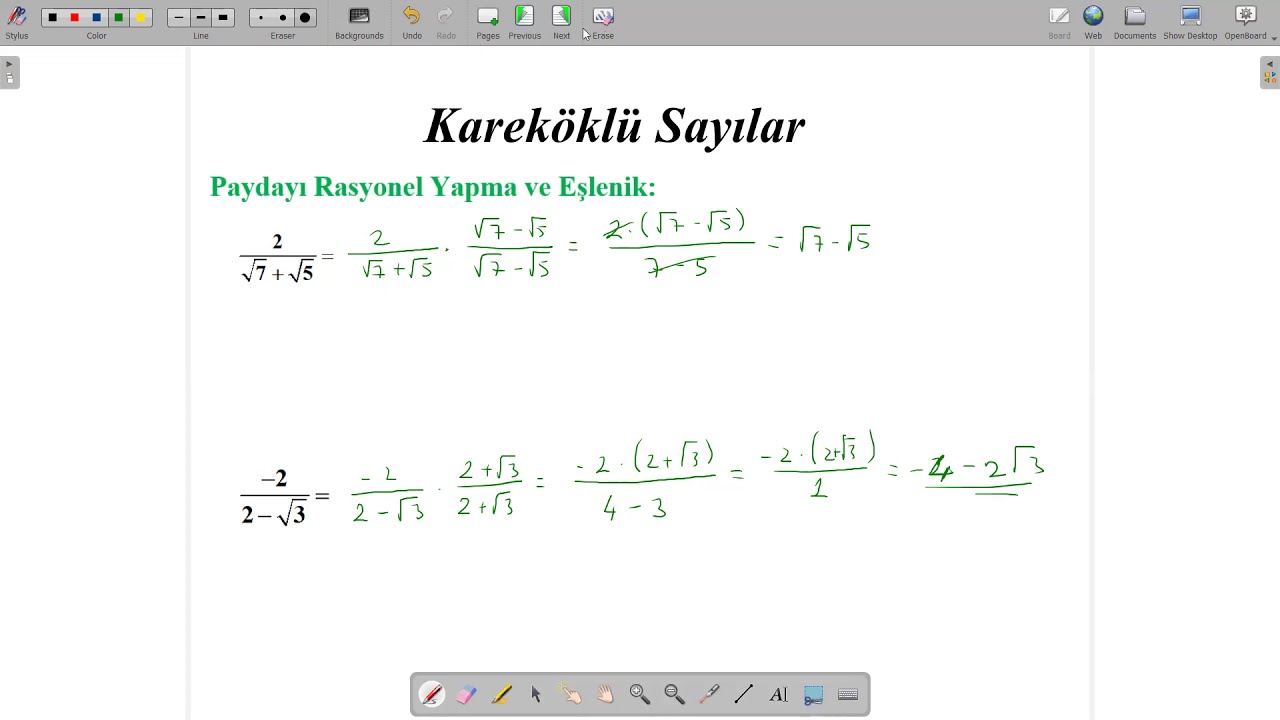1280x720 pixels.
Task: Click the Redo button
Action: (446, 22)
